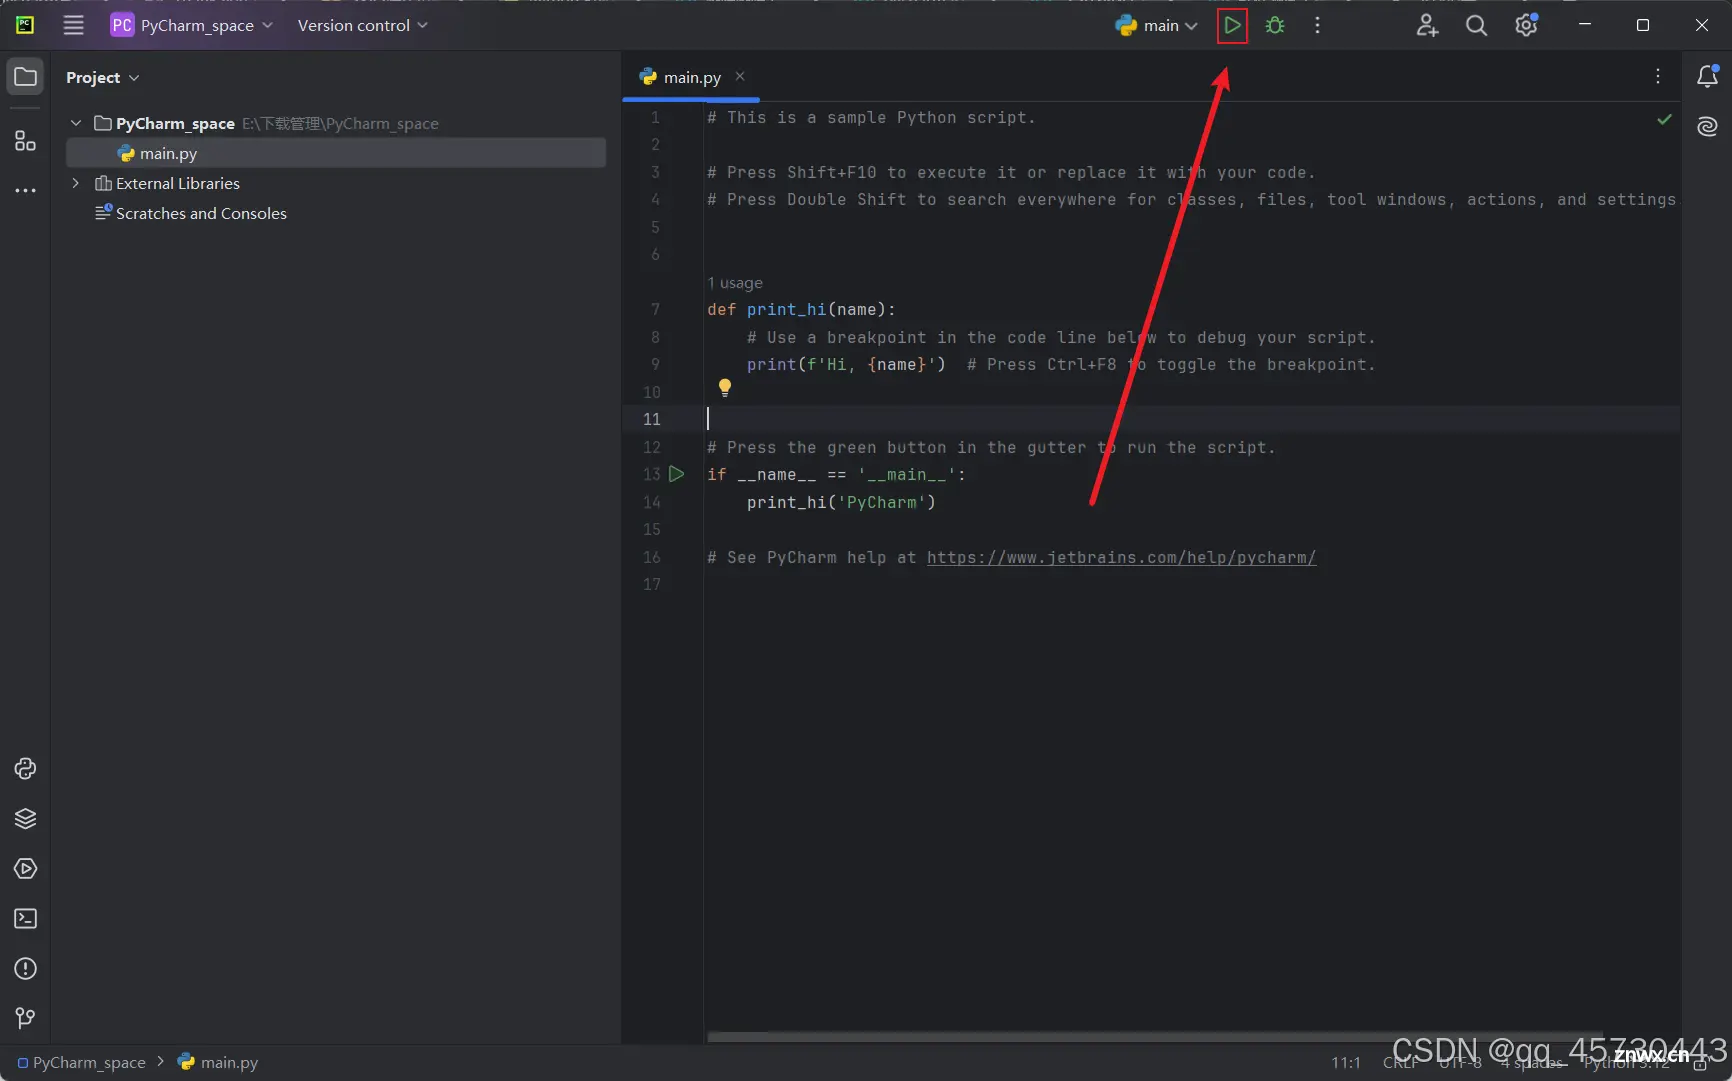Open the Services tool window icon

coord(25,868)
